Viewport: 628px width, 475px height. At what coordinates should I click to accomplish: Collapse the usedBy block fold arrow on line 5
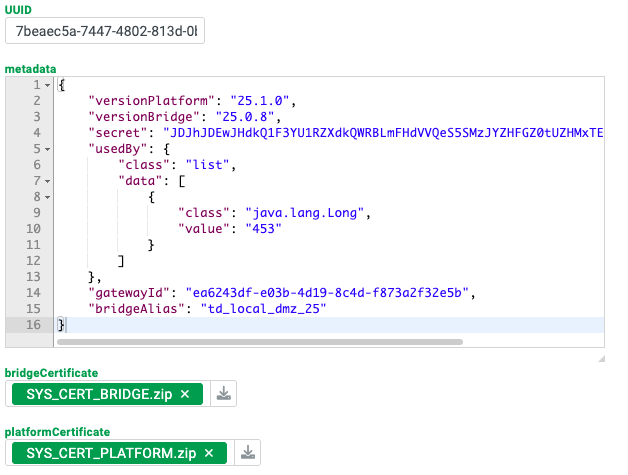pos(47,149)
